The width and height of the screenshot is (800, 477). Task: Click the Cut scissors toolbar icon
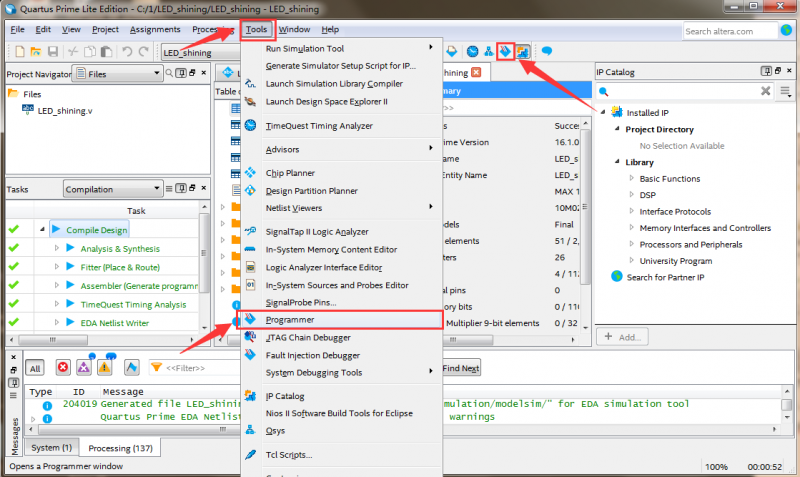tap(73, 52)
